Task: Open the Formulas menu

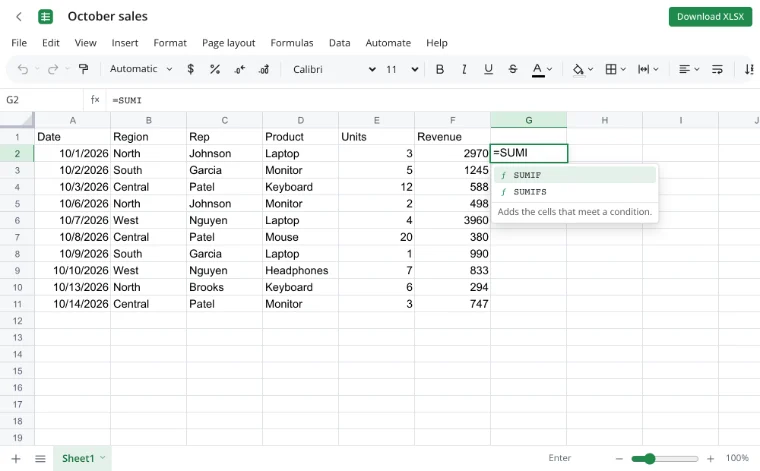Action: 292,43
